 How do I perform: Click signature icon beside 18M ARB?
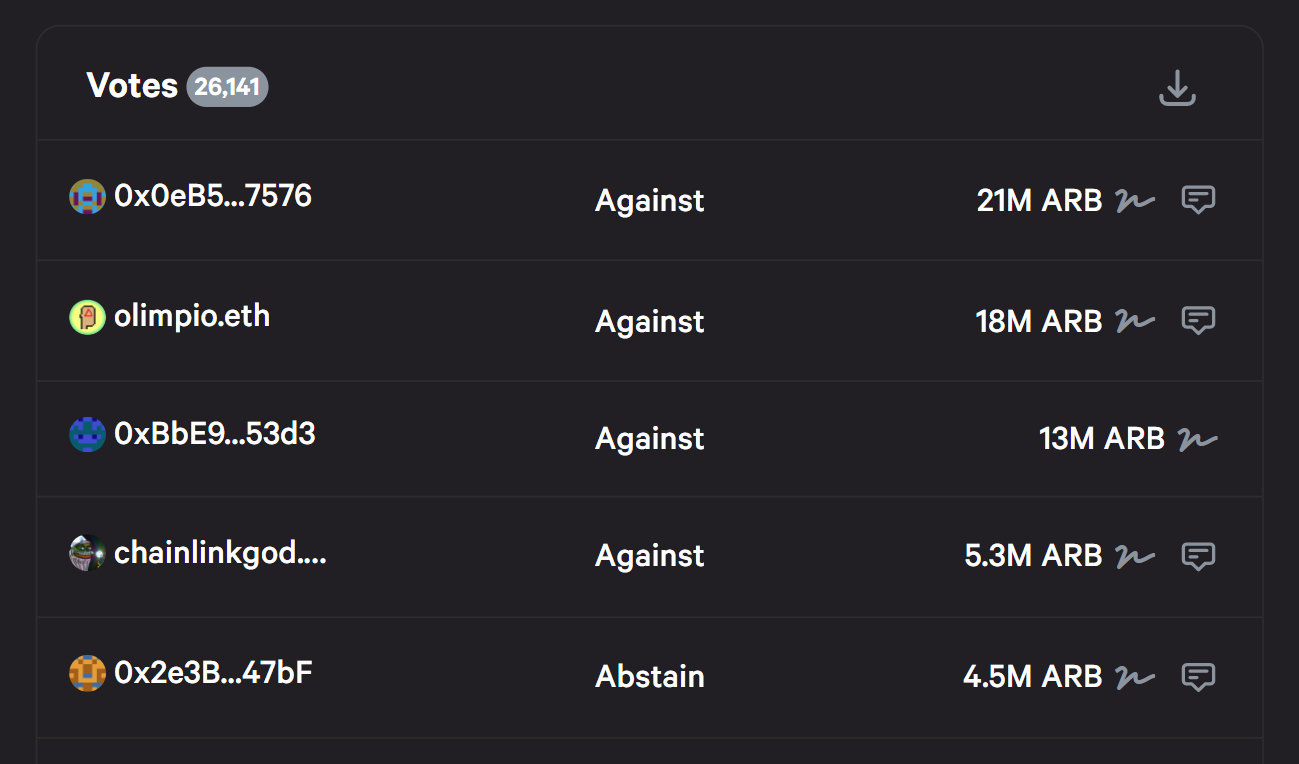pos(1135,322)
